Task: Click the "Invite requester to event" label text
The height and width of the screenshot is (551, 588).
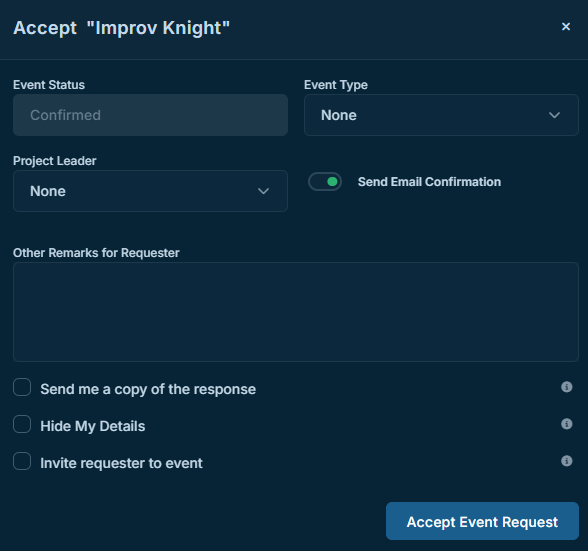Action: [122, 463]
